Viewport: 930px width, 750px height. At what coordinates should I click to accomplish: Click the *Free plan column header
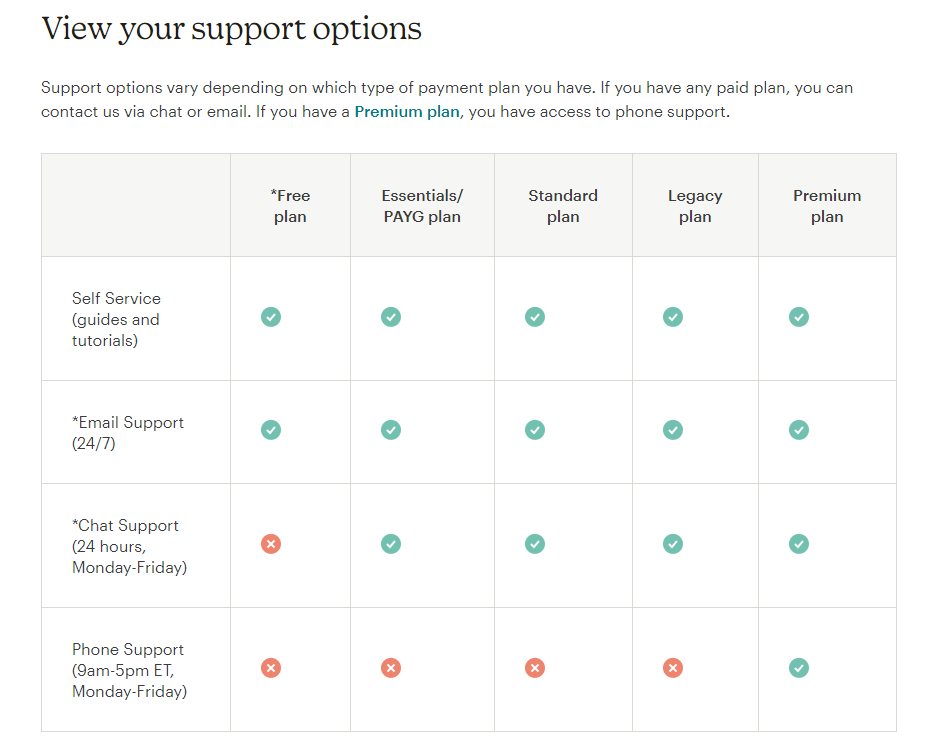pos(290,206)
